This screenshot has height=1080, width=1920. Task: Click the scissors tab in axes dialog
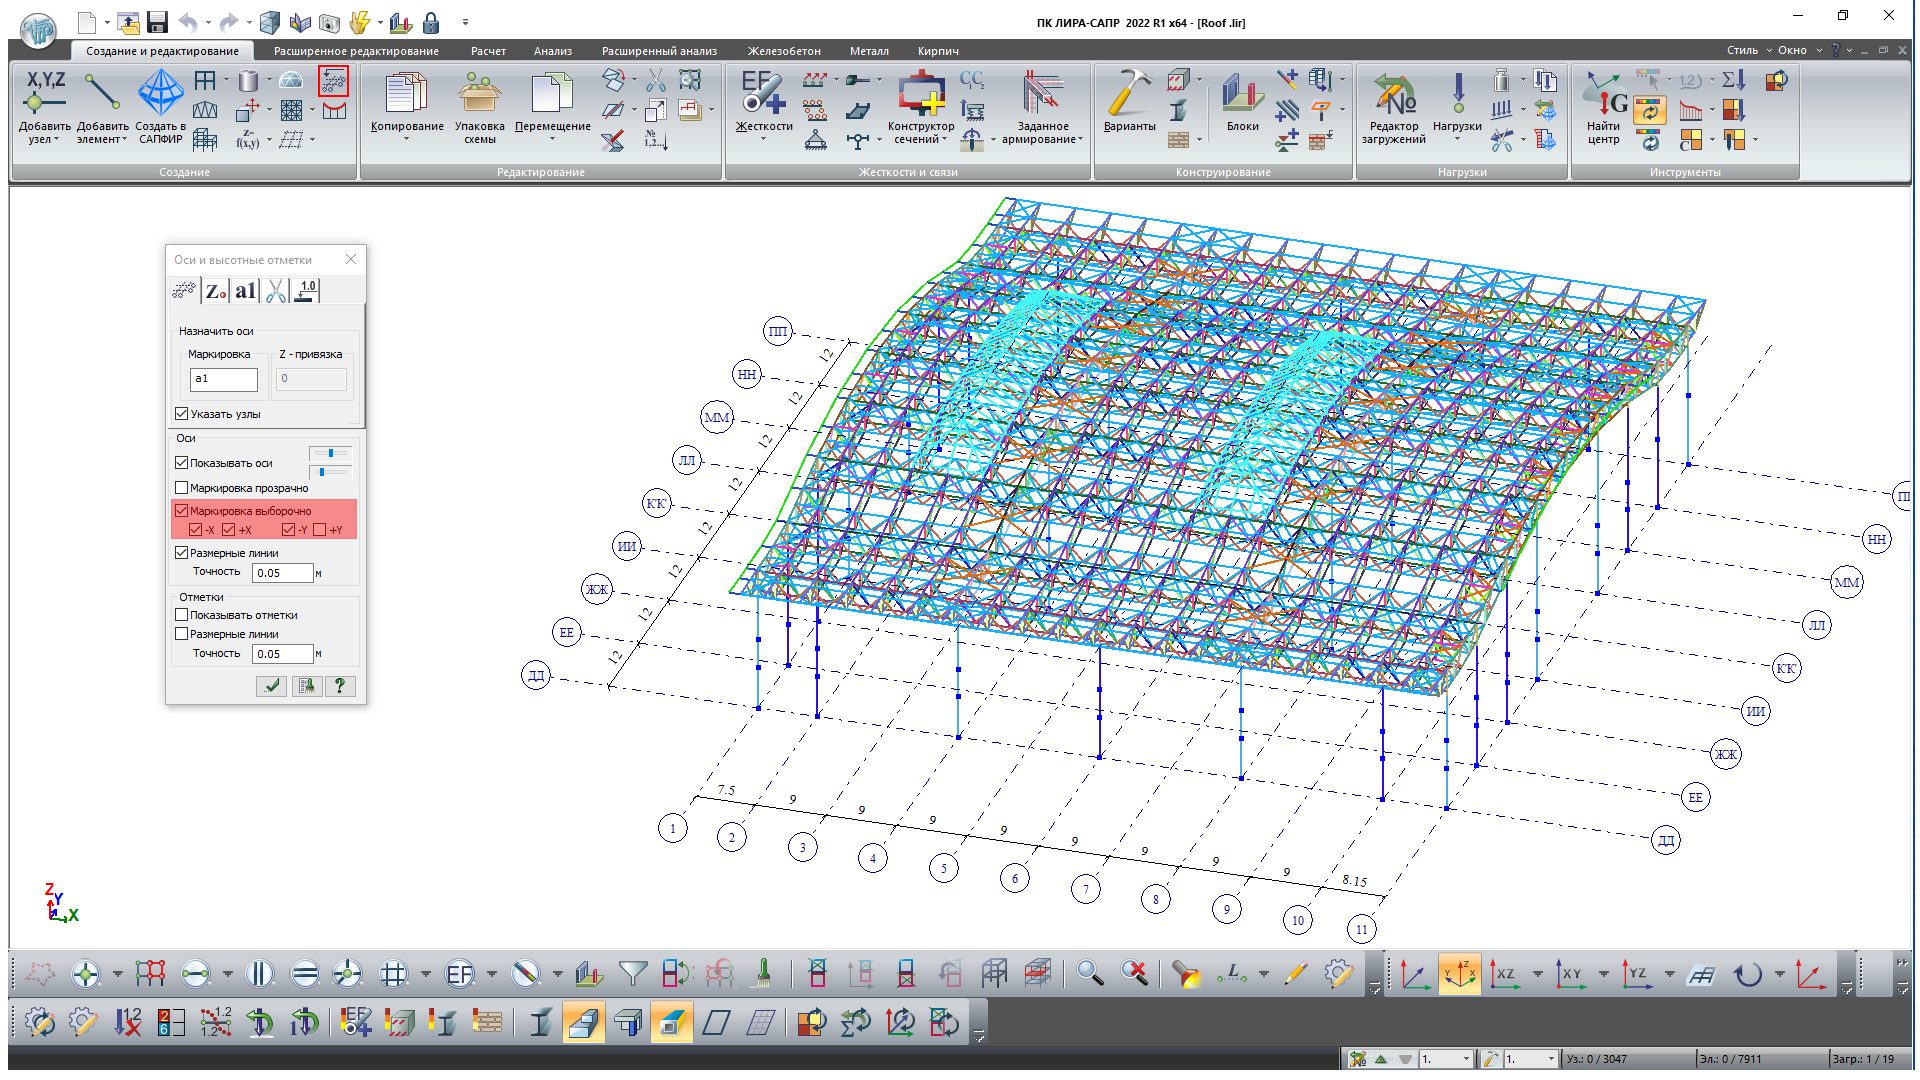click(x=276, y=291)
